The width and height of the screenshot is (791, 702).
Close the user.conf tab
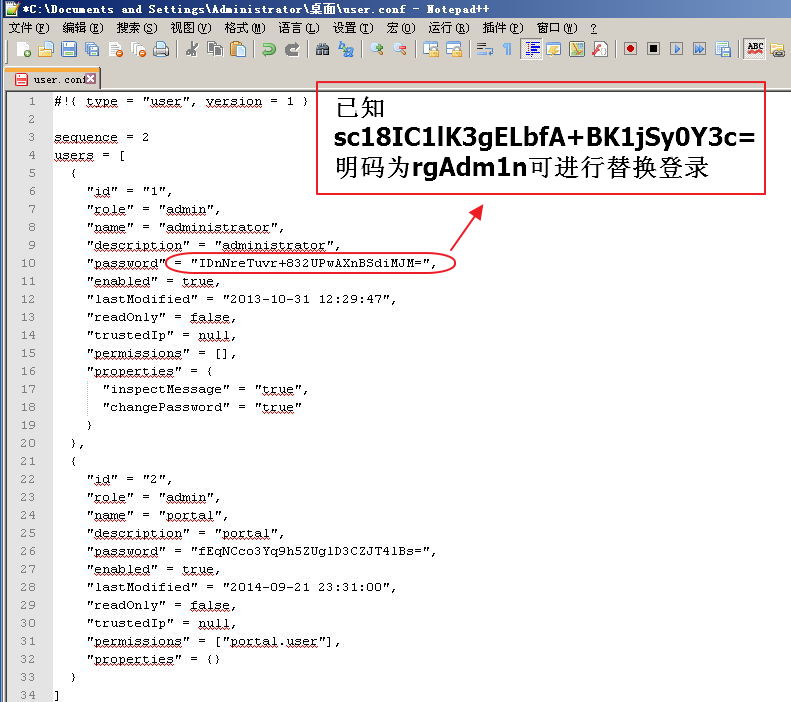(x=90, y=78)
